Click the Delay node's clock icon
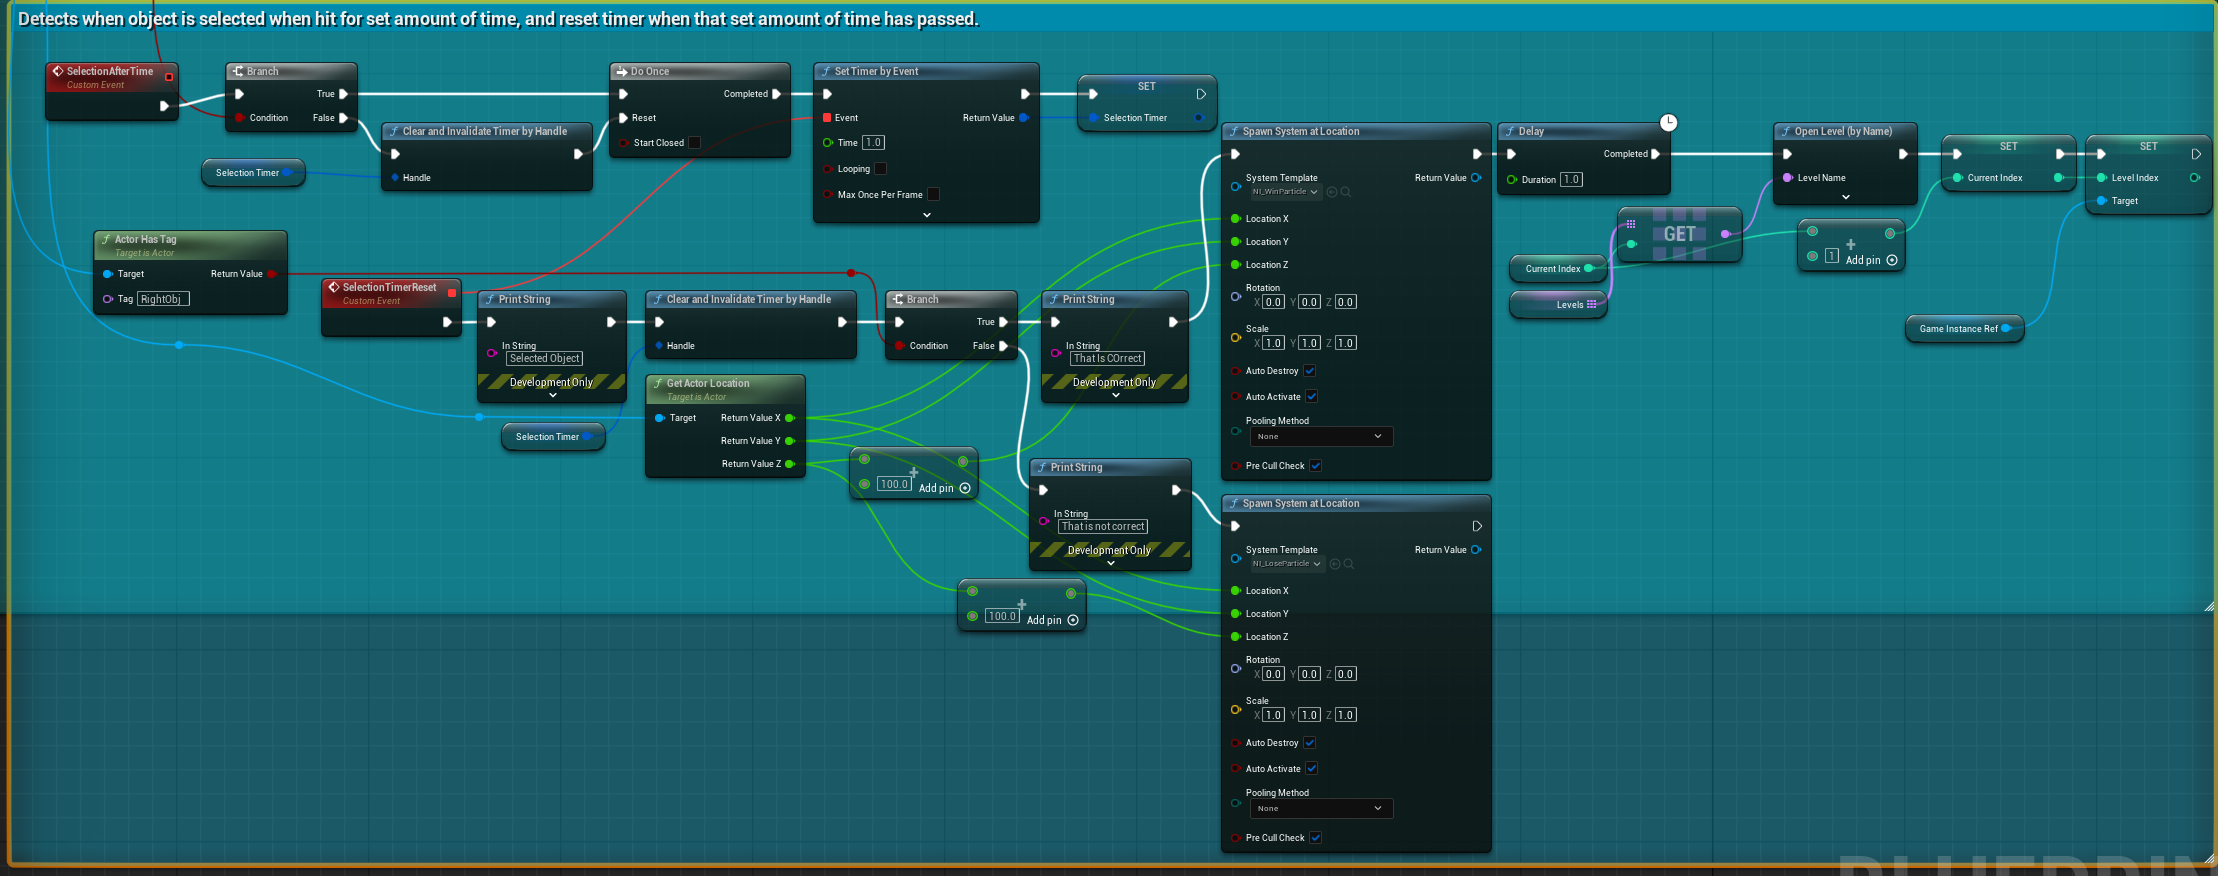The image size is (2218, 876). coord(1668,123)
